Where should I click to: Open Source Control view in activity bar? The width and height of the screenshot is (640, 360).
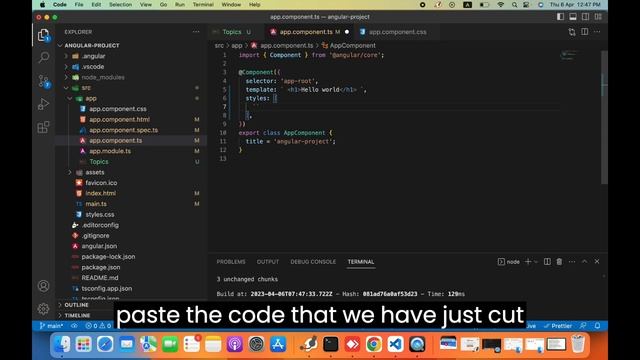click(43, 81)
